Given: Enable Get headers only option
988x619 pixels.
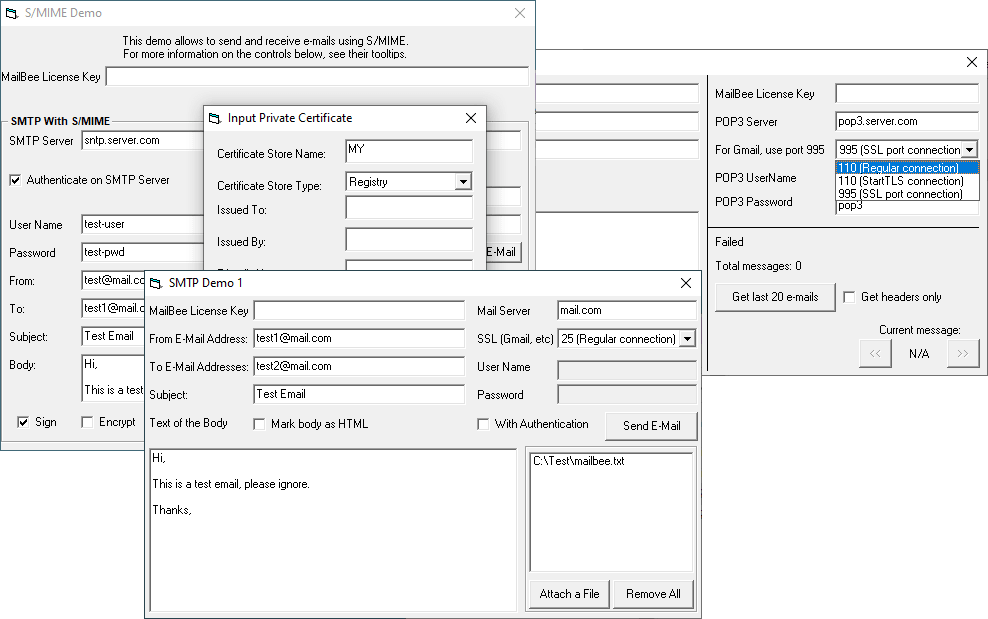Looking at the screenshot, I should tap(849, 297).
